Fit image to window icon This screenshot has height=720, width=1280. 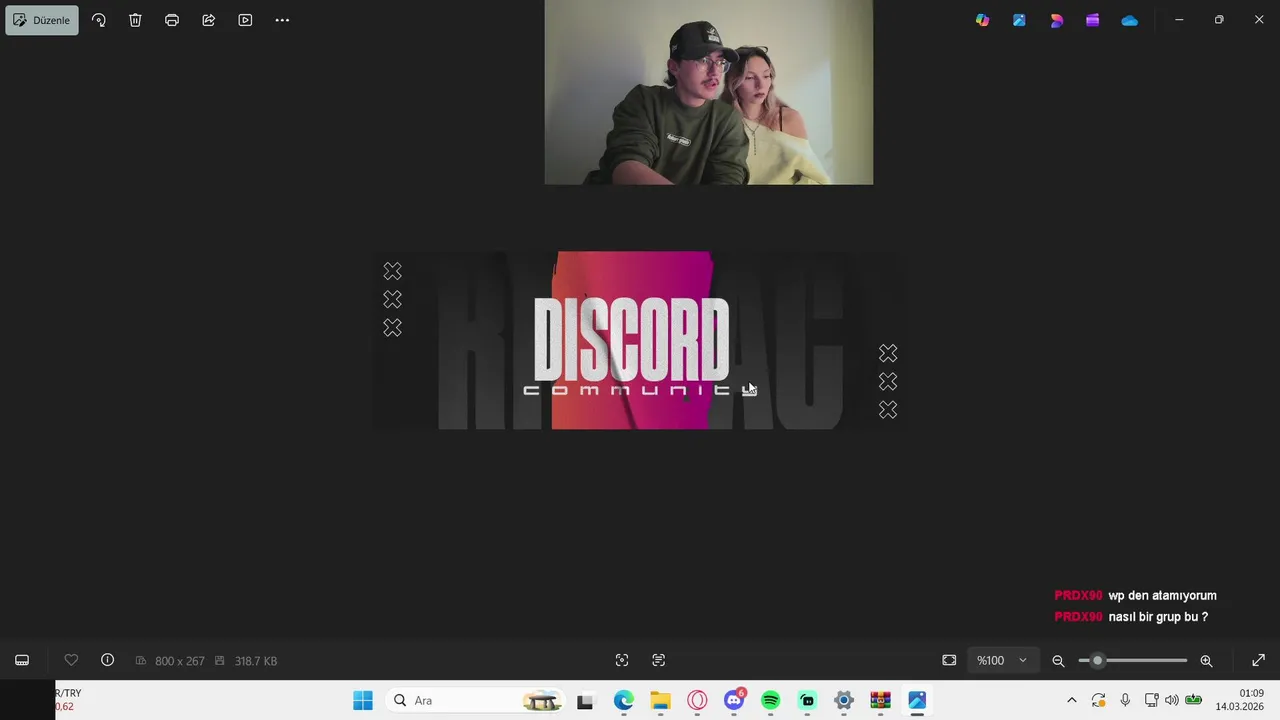coord(949,660)
